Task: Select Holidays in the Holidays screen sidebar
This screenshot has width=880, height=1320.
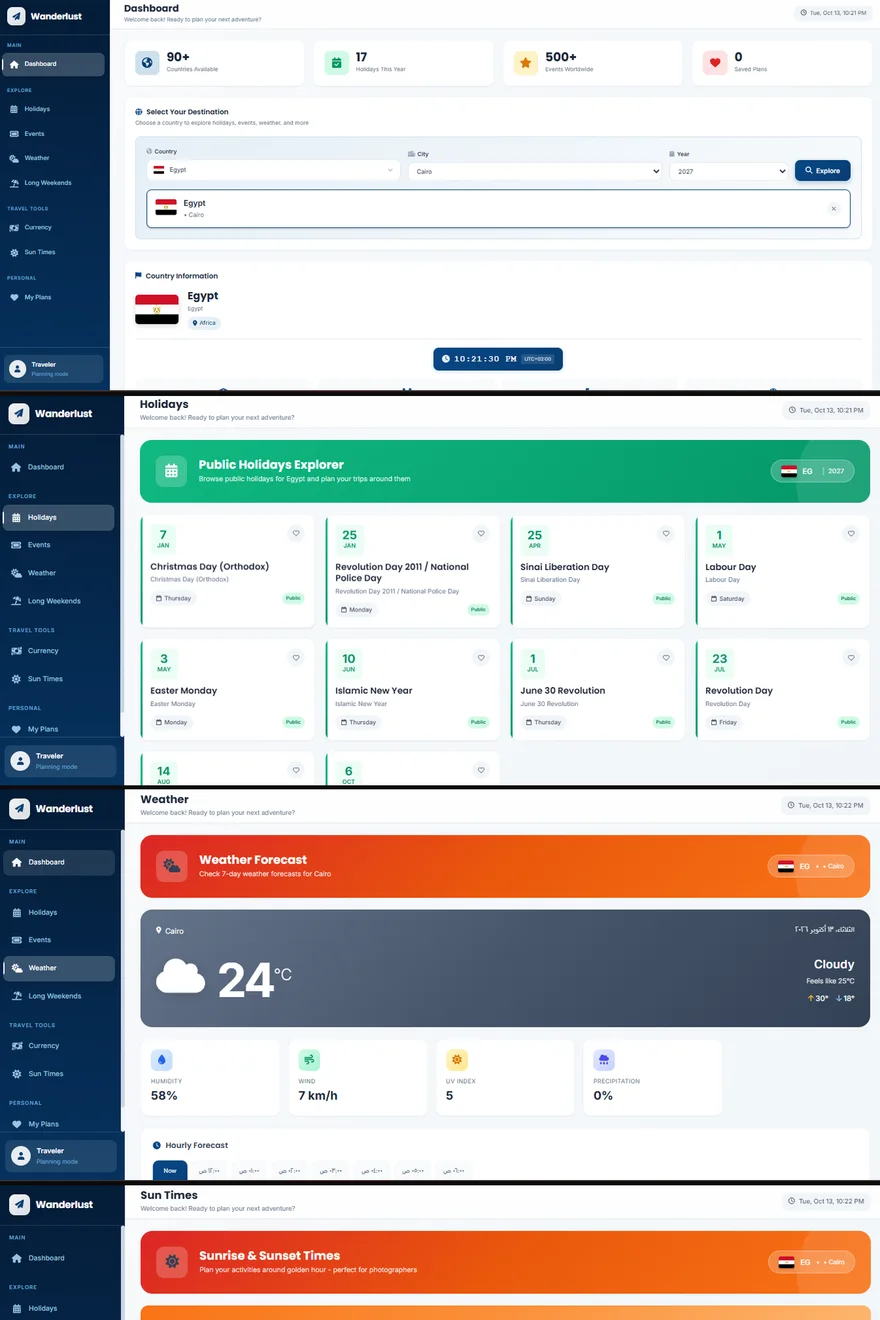Action: pyautogui.click(x=60, y=517)
